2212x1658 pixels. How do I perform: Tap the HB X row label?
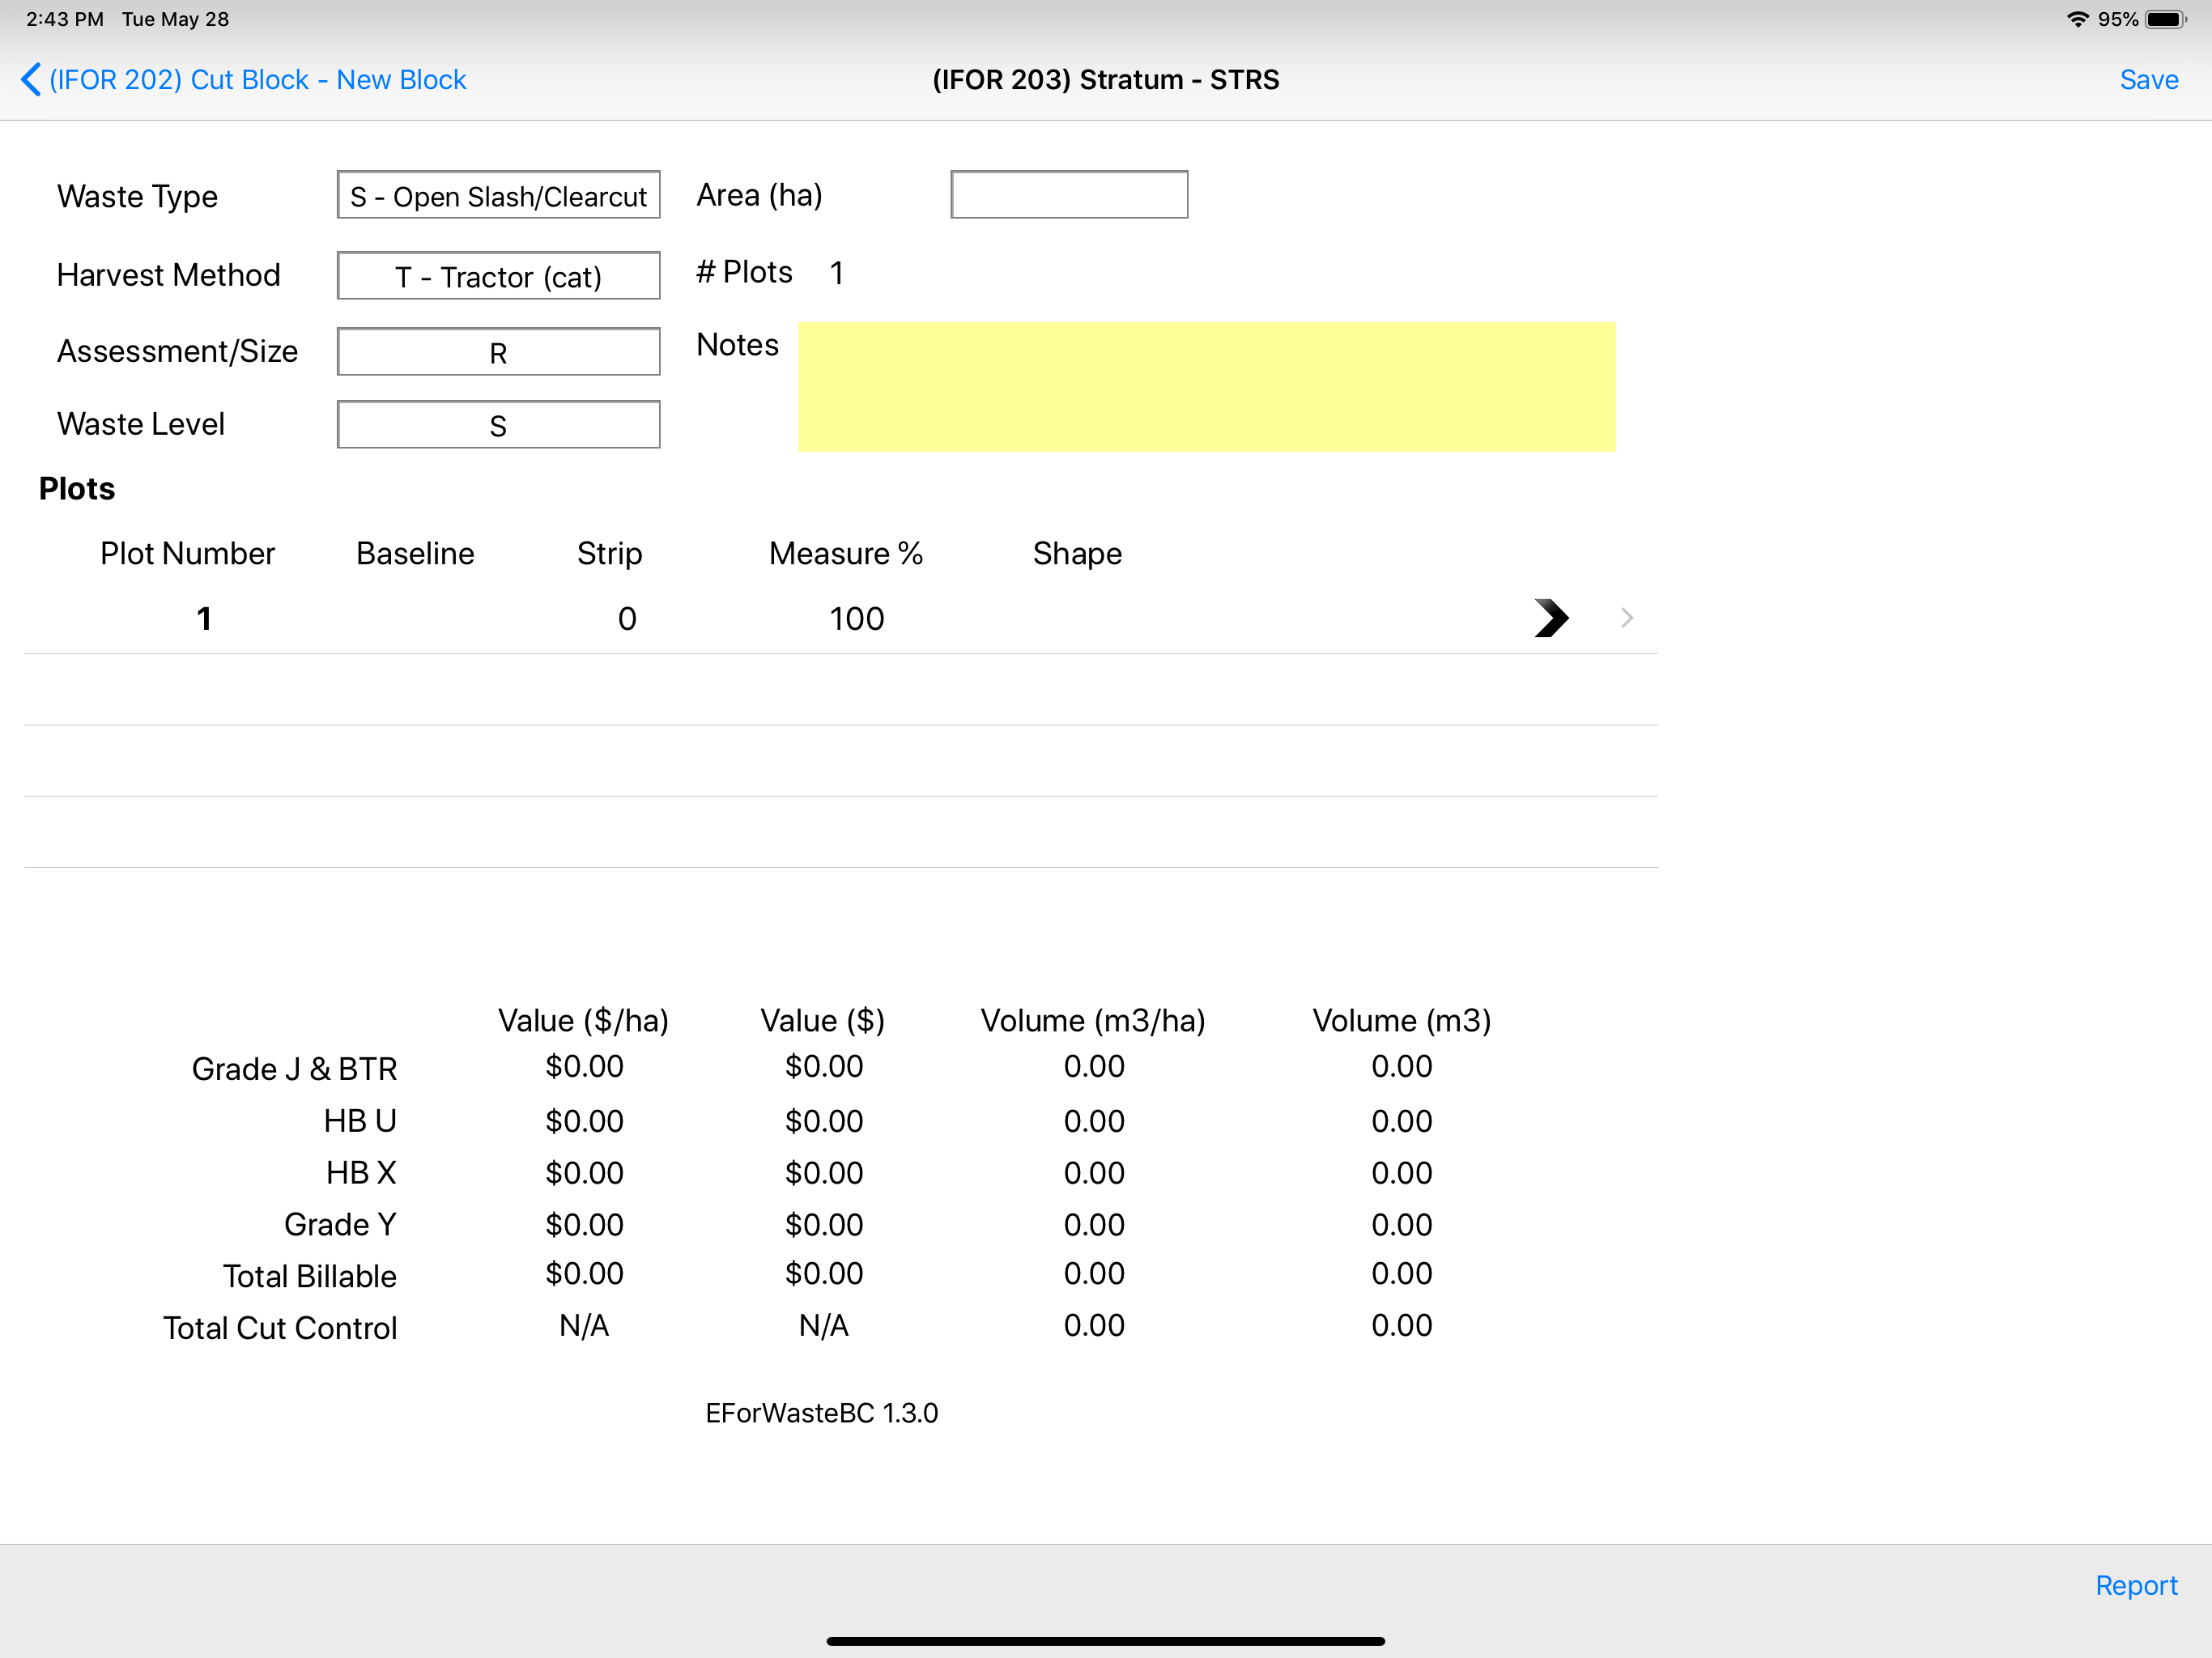coord(361,1173)
